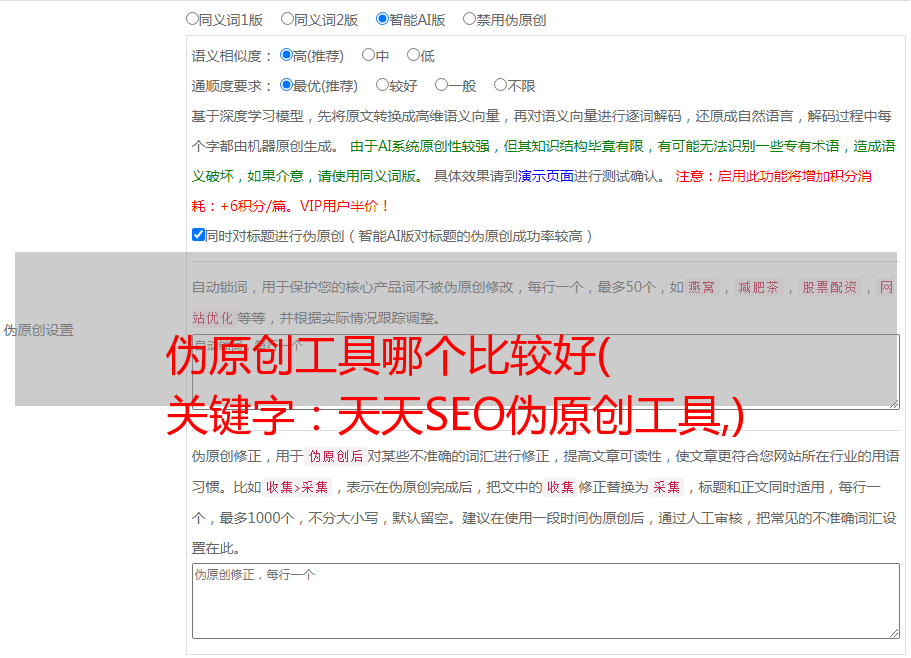Viewport: 911px width, 658px height.
Task: Open the 演示页面 link
Action: [x=546, y=176]
